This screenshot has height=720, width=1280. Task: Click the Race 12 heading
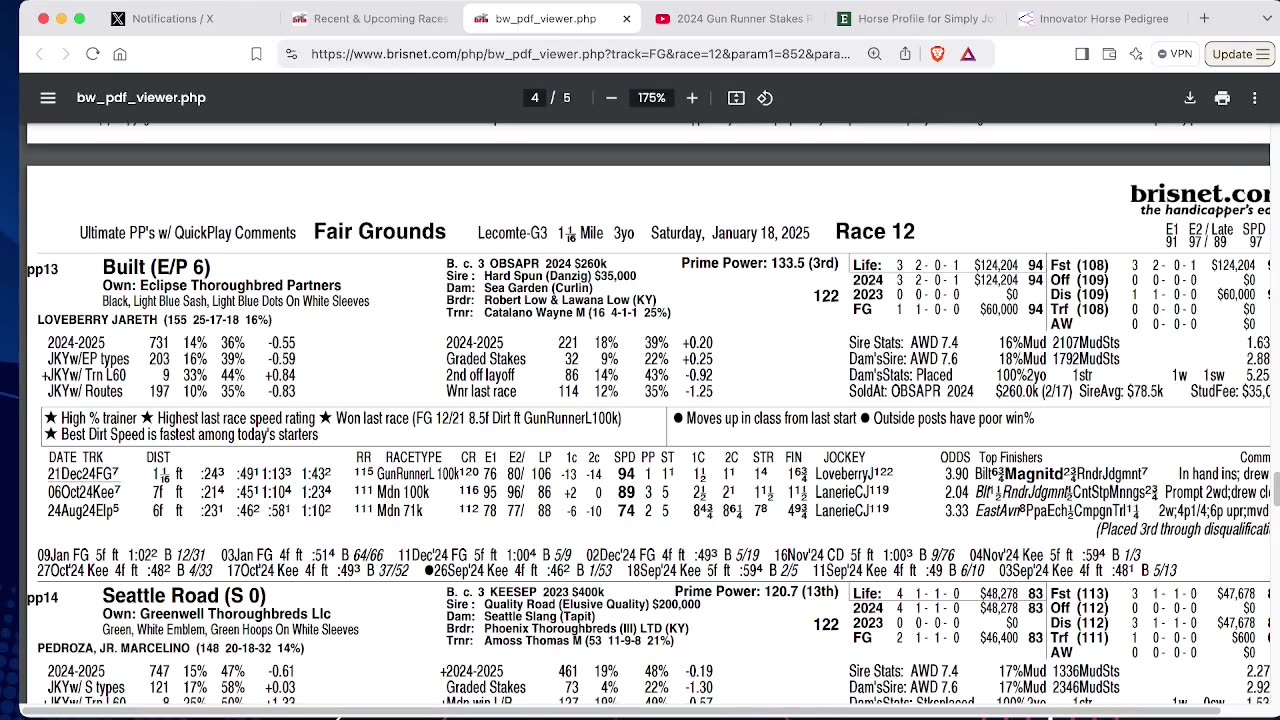[x=875, y=232]
